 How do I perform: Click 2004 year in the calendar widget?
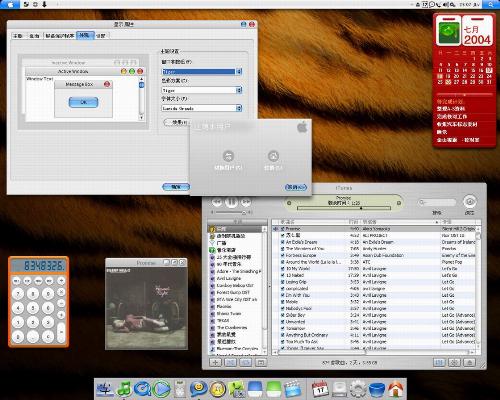477,40
